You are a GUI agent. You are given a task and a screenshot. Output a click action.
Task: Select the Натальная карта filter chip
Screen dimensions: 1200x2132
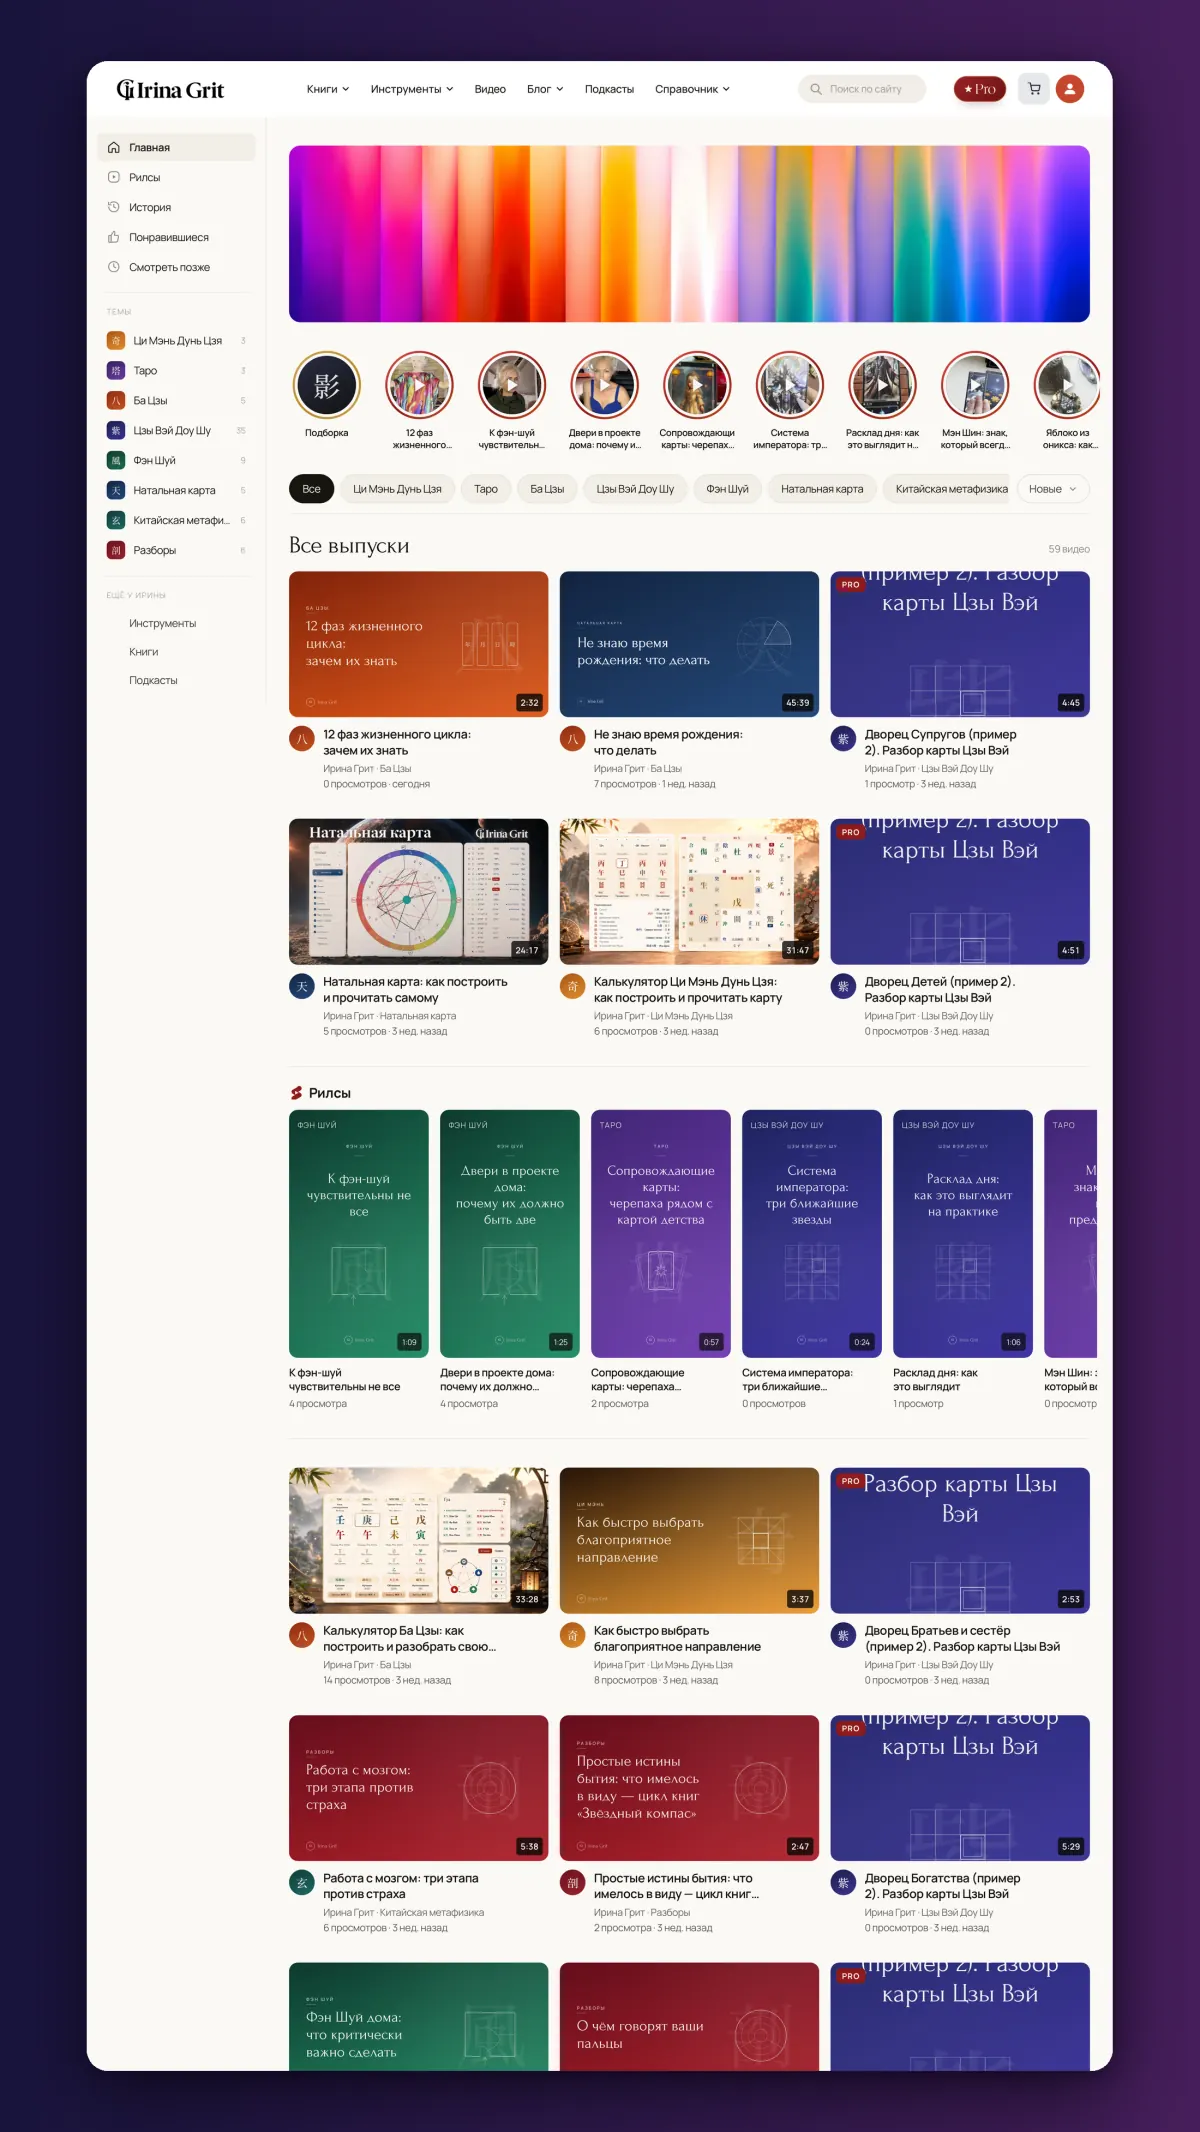tap(822, 489)
